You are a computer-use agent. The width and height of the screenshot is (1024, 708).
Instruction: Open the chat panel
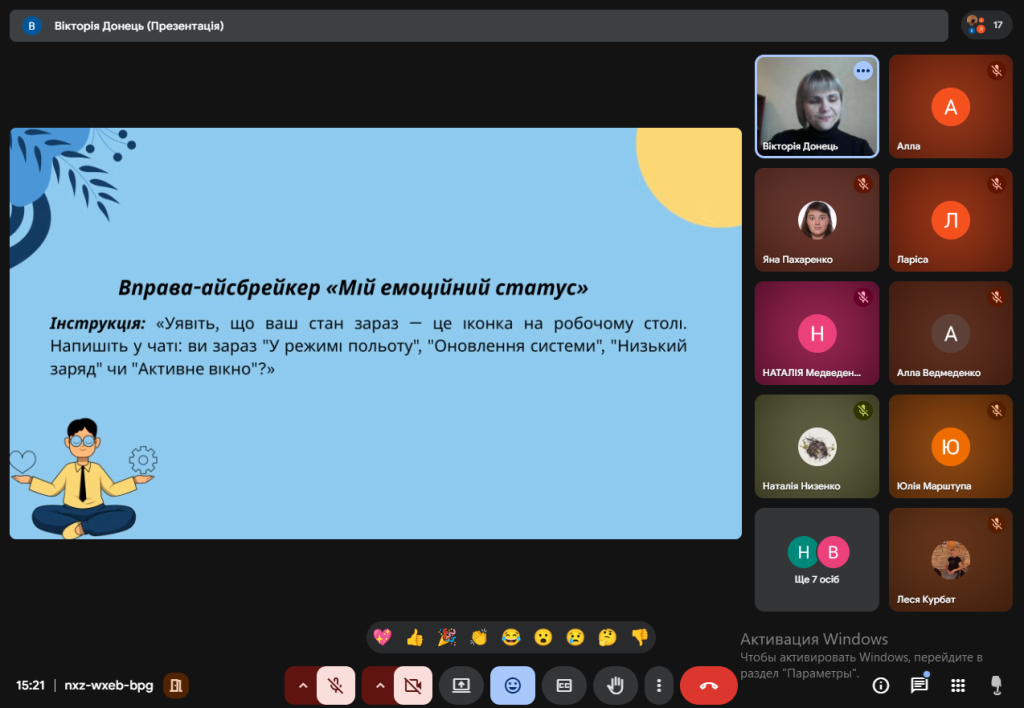tap(919, 685)
